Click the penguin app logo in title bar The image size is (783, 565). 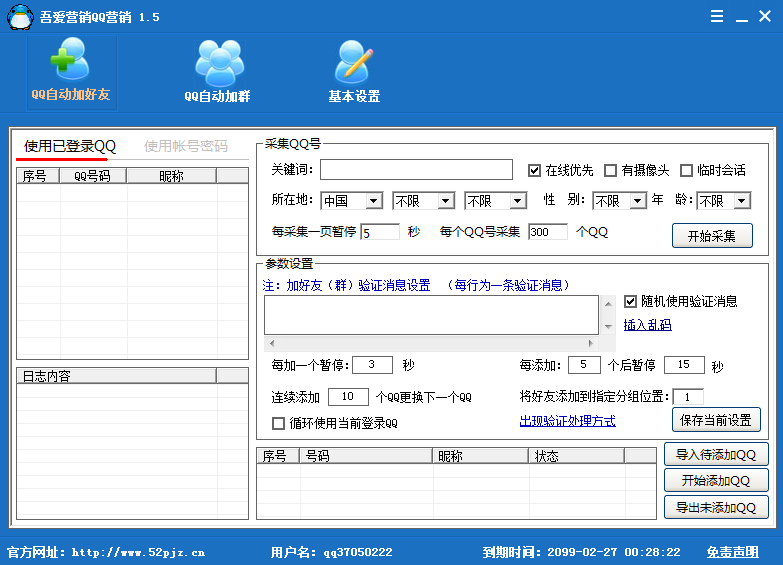[x=18, y=17]
